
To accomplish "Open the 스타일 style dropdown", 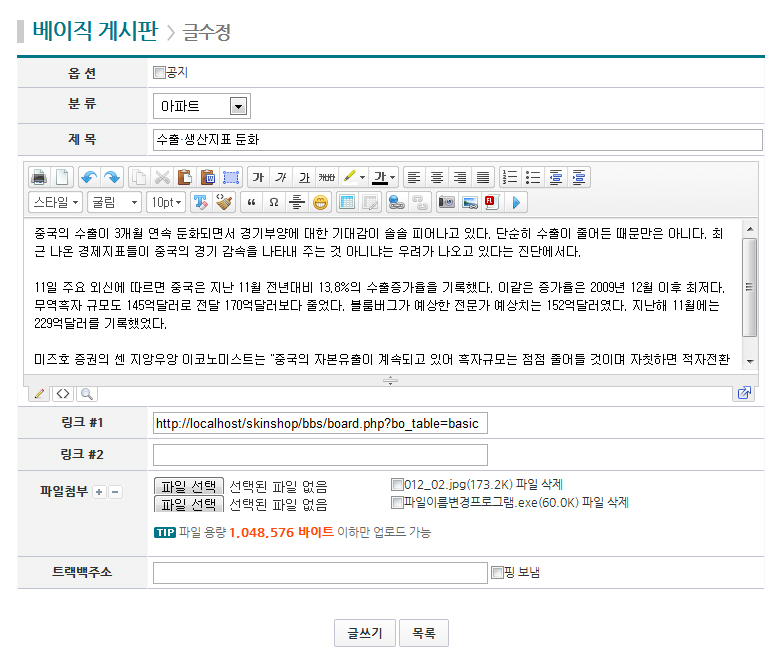I will [56, 202].
